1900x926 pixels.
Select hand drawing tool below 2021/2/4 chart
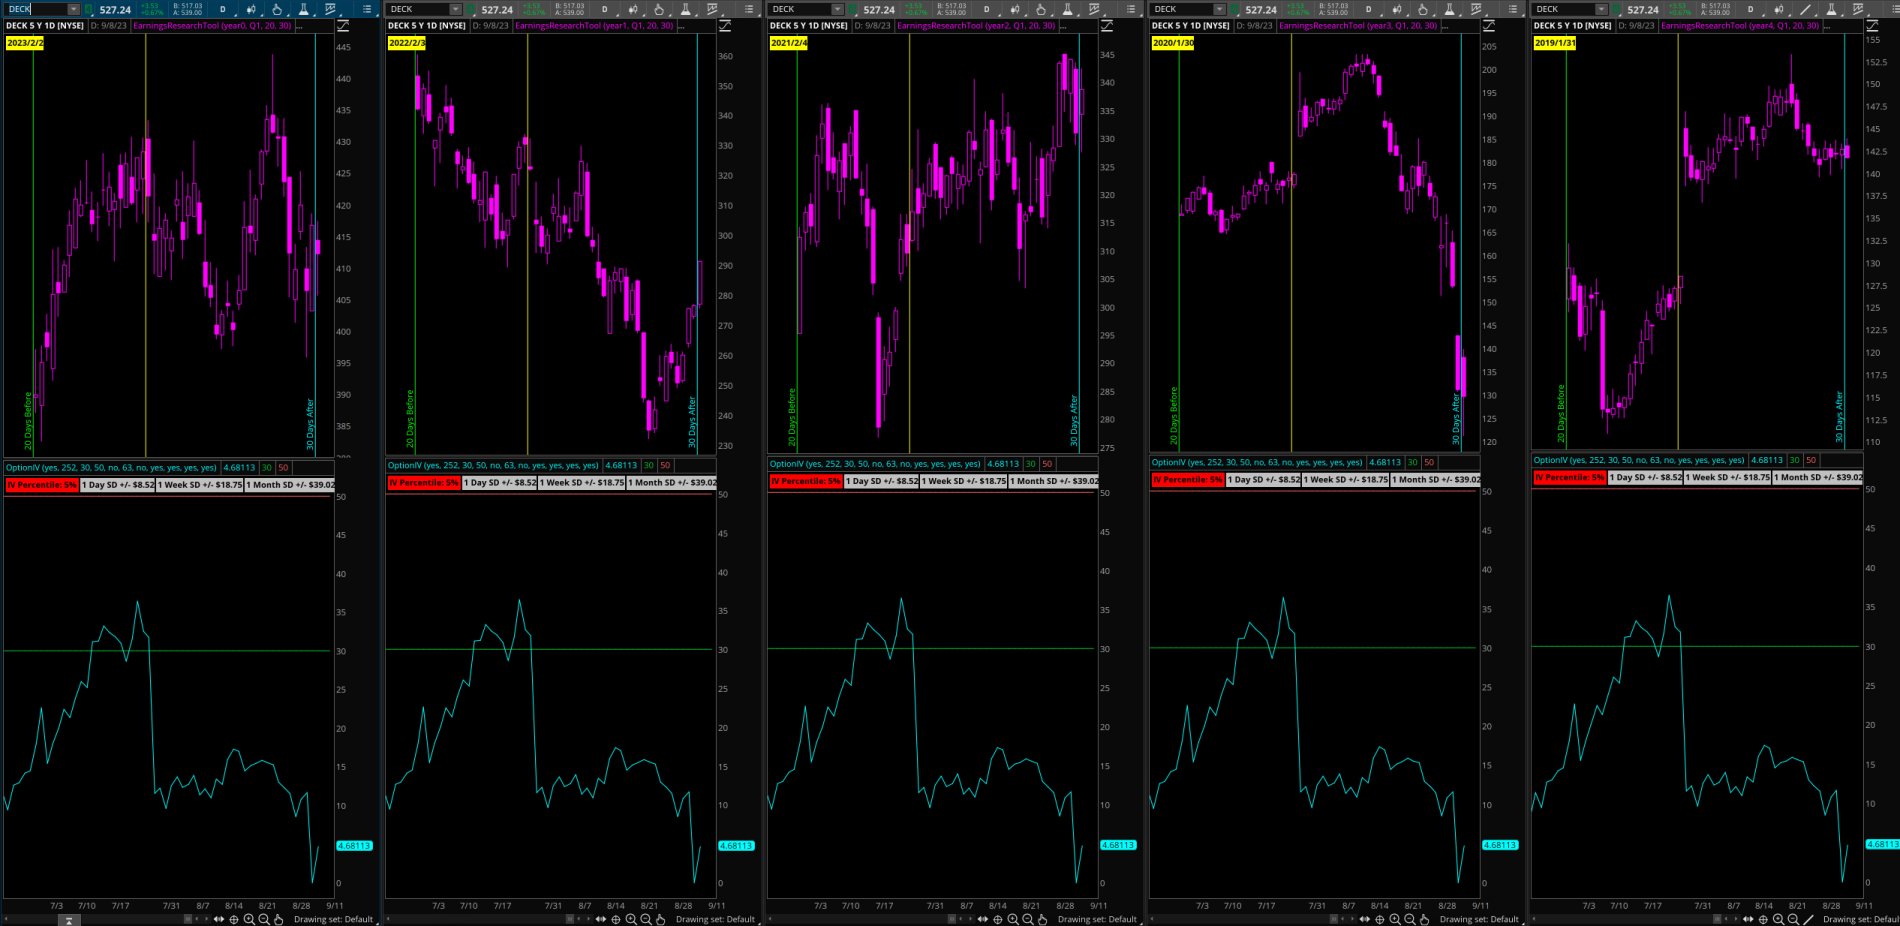coord(1042,919)
